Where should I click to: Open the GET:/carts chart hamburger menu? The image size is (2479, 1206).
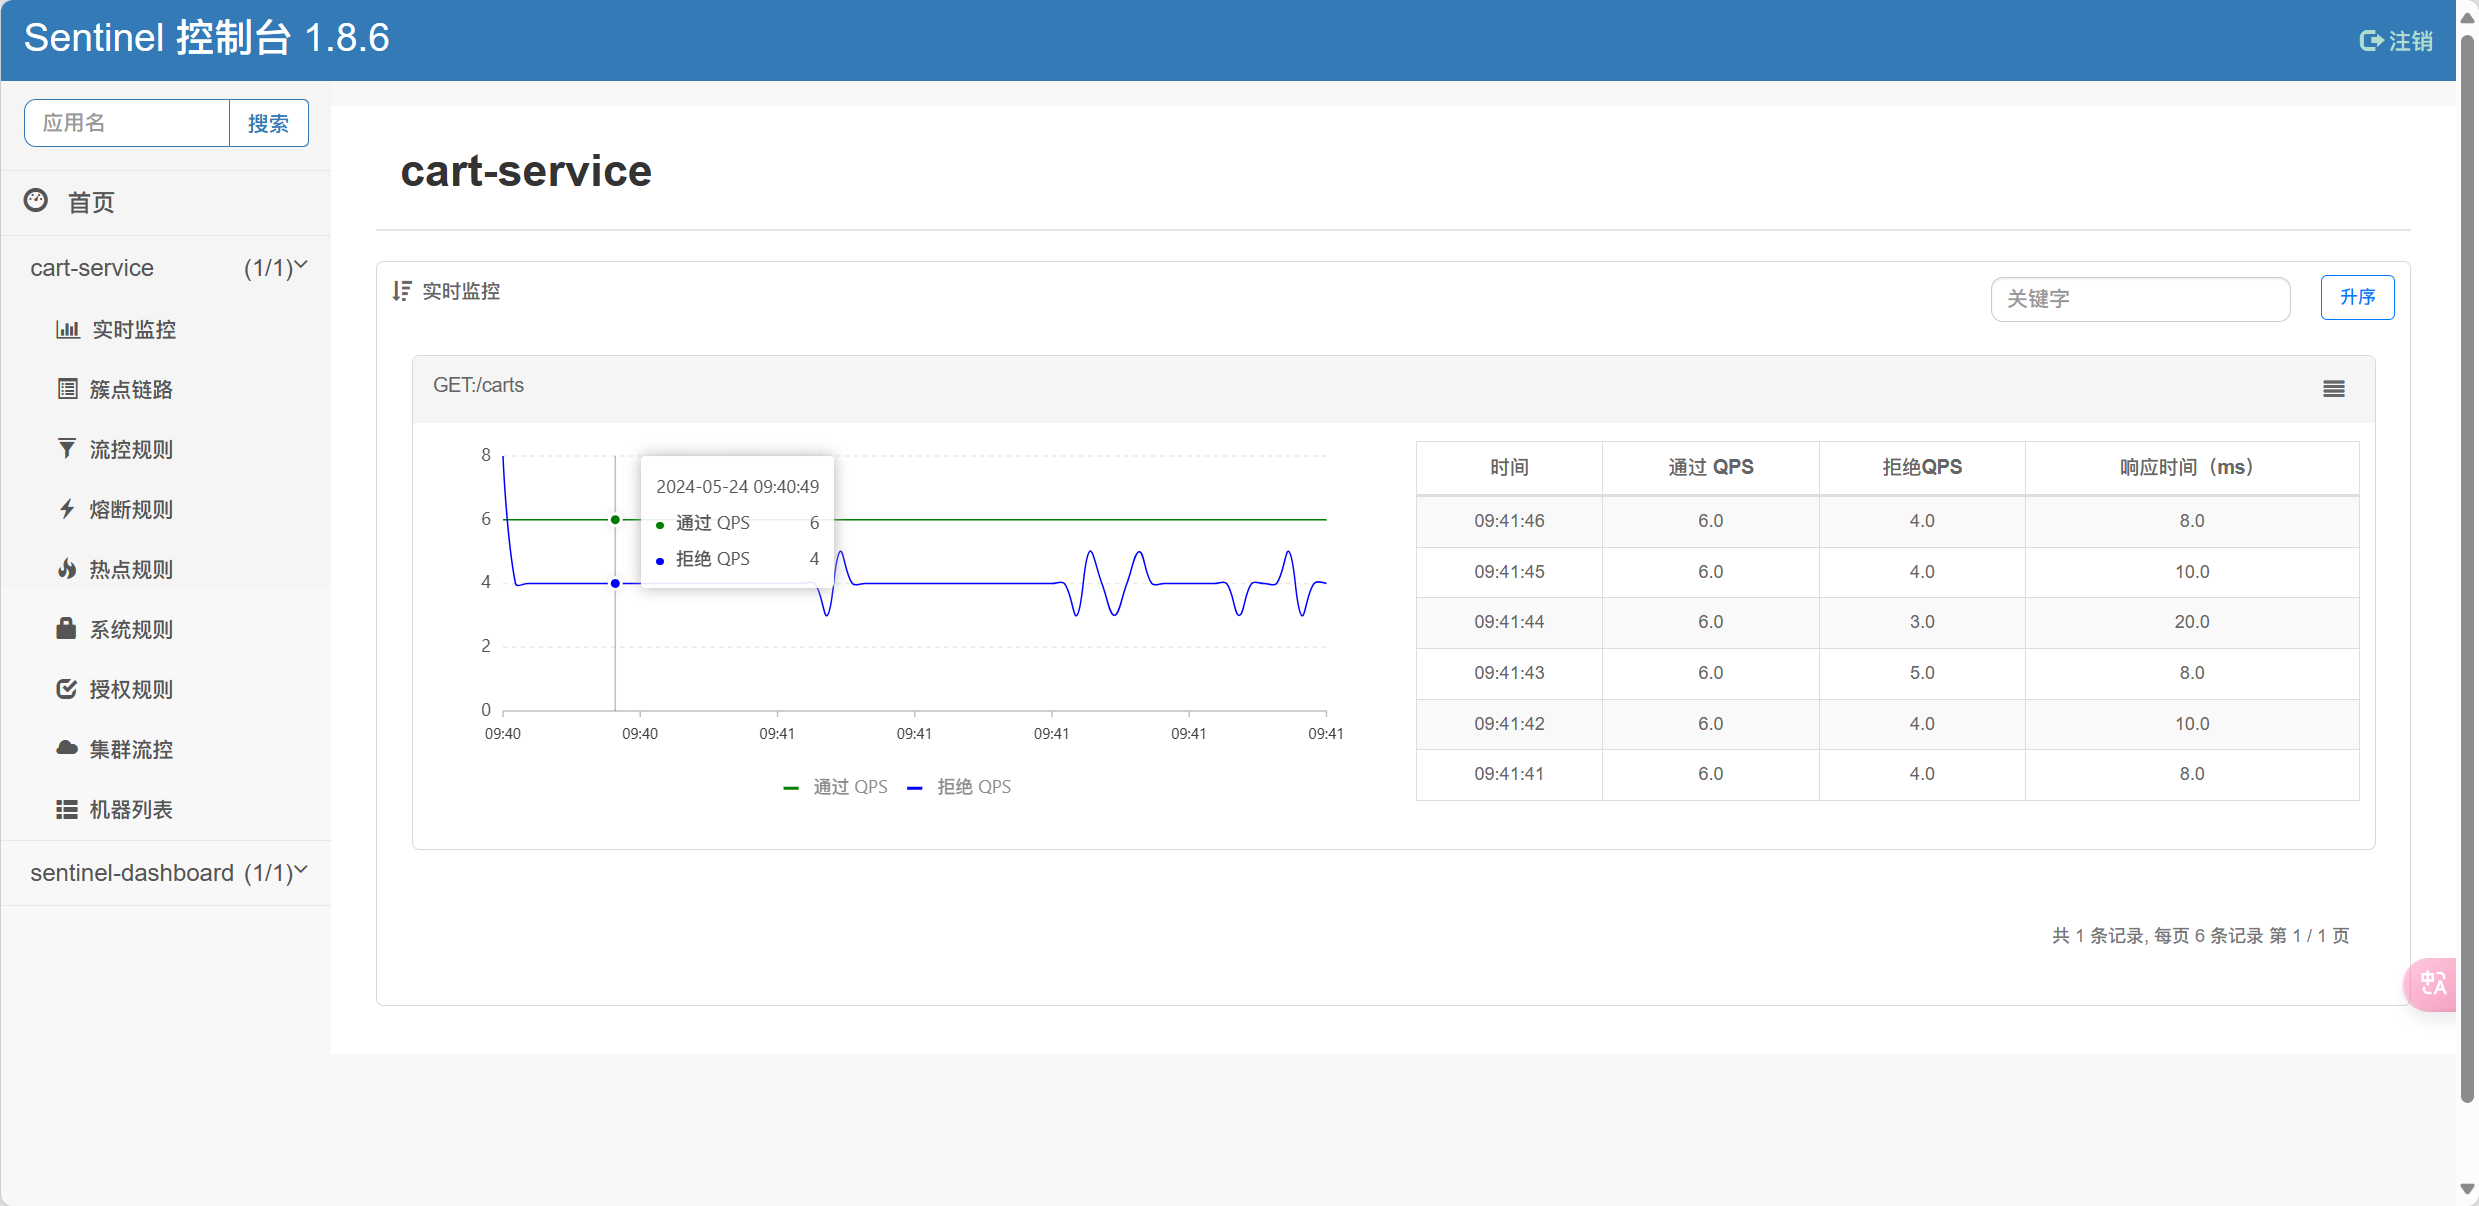pos(2333,389)
